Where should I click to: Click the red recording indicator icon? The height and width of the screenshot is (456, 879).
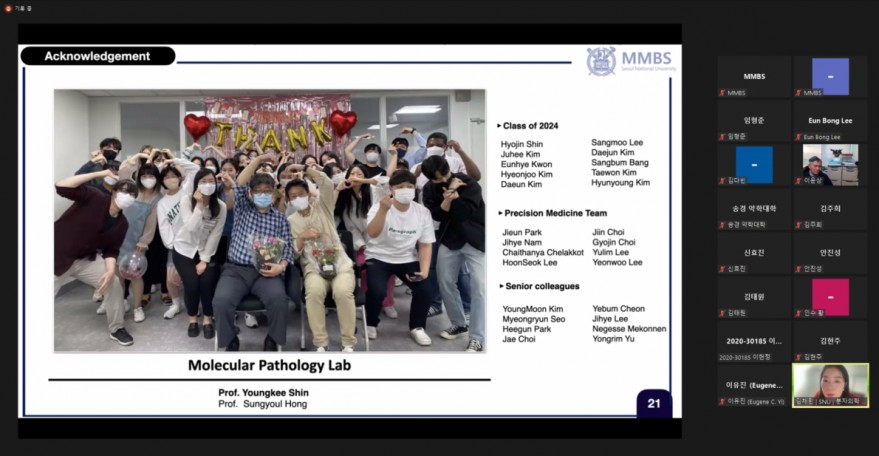click(8, 8)
